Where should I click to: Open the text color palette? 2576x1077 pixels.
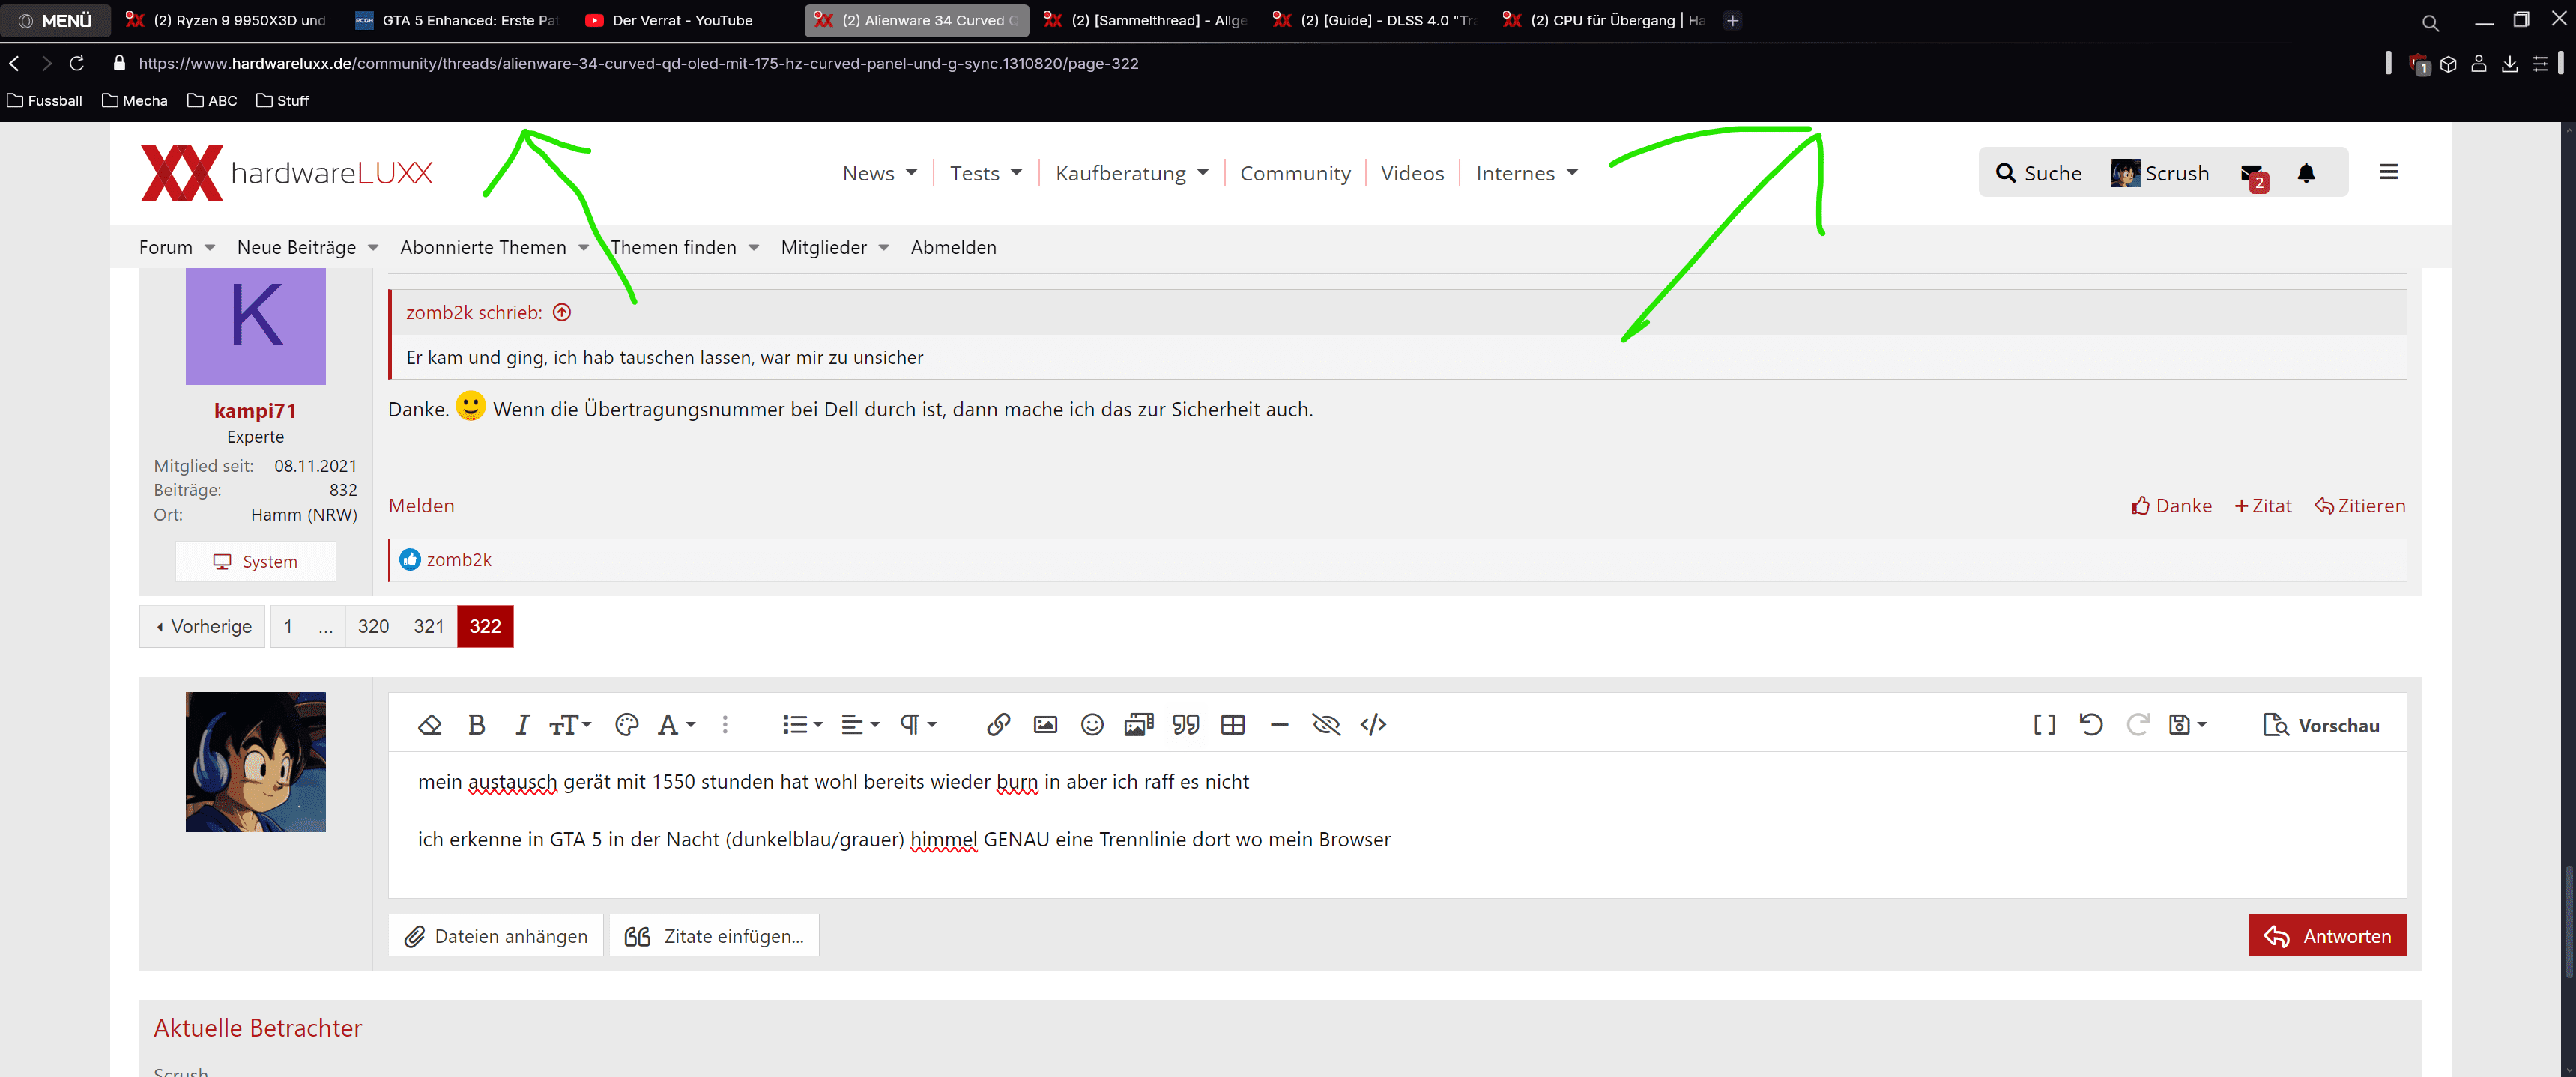pos(626,724)
